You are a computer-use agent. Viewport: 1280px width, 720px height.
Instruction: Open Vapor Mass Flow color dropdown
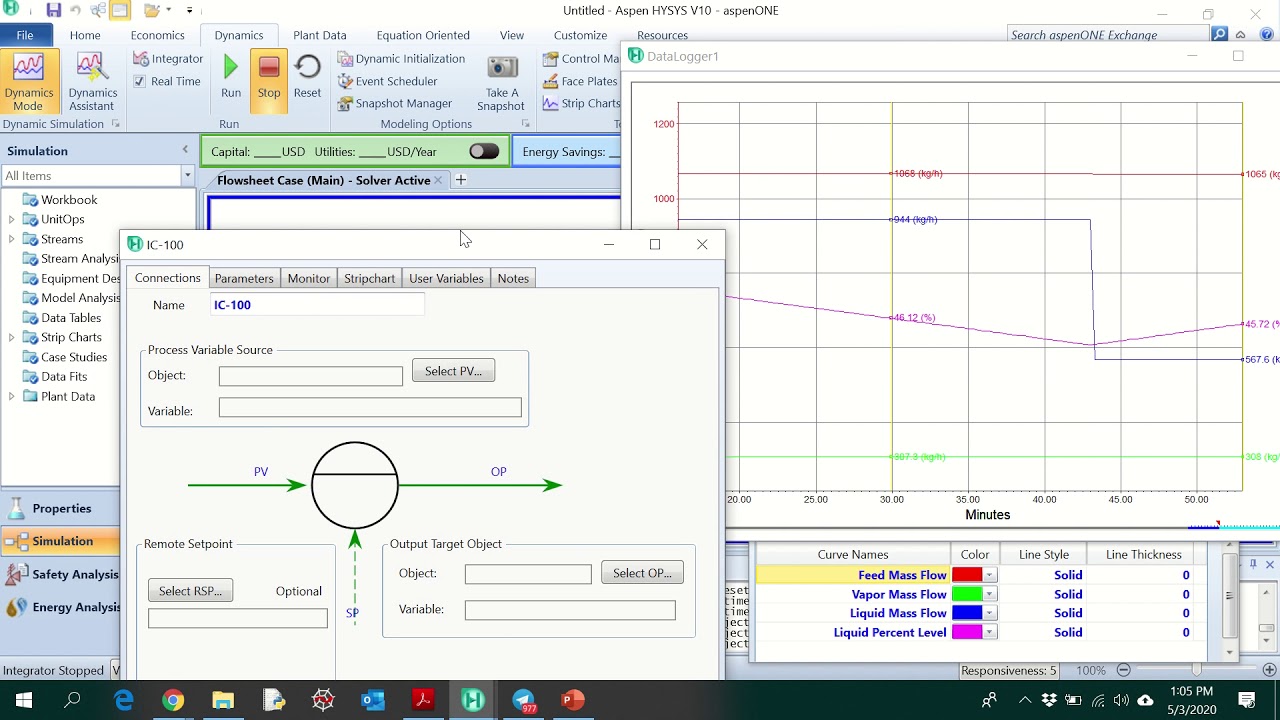click(989, 594)
